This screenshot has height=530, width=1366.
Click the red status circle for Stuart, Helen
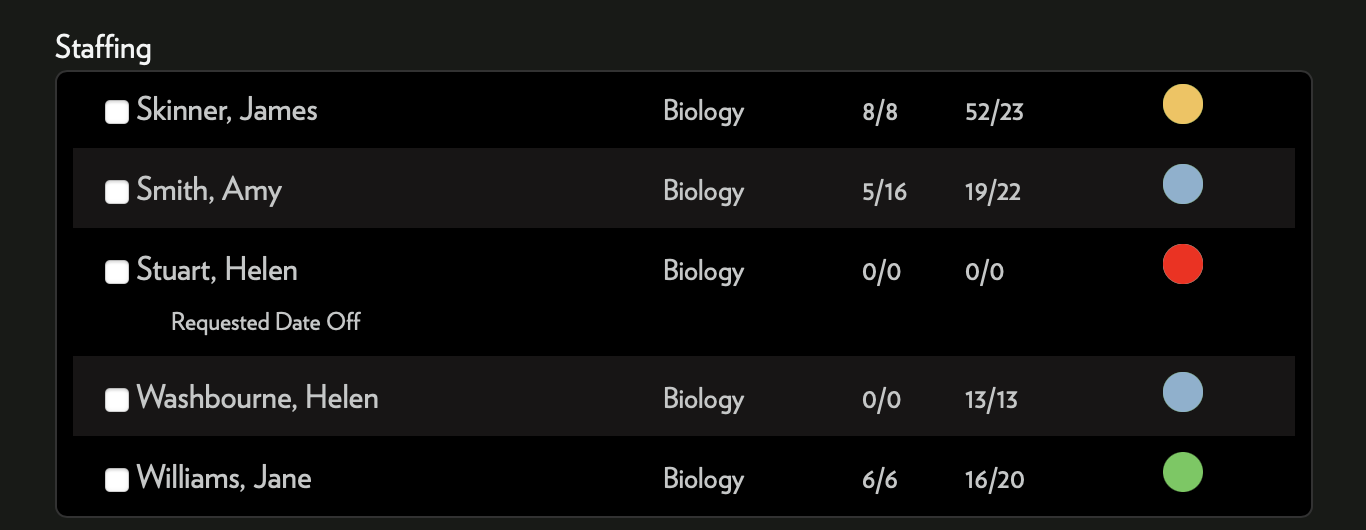click(1183, 265)
